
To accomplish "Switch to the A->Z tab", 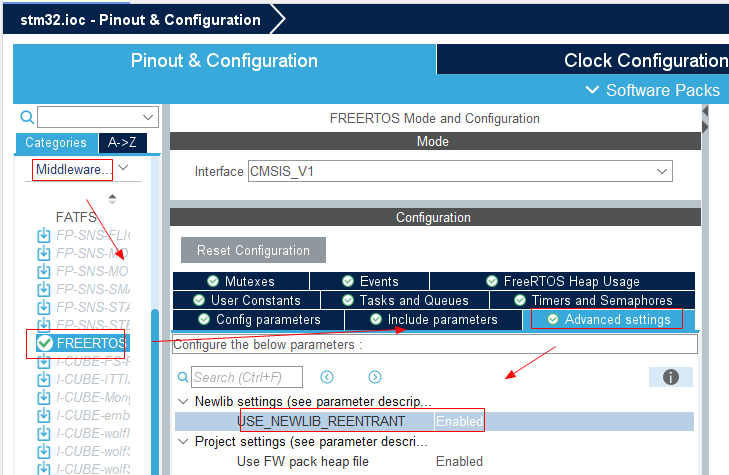I will coord(122,143).
